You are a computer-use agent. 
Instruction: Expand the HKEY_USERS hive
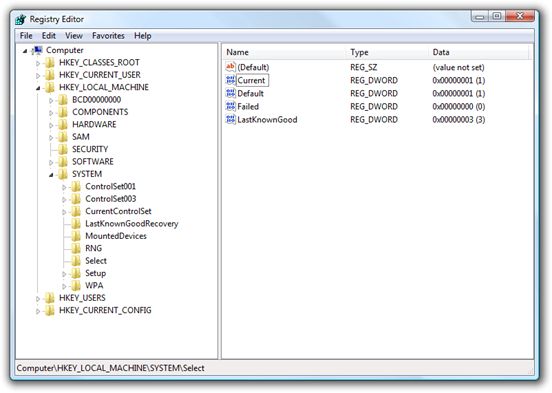pos(38,299)
